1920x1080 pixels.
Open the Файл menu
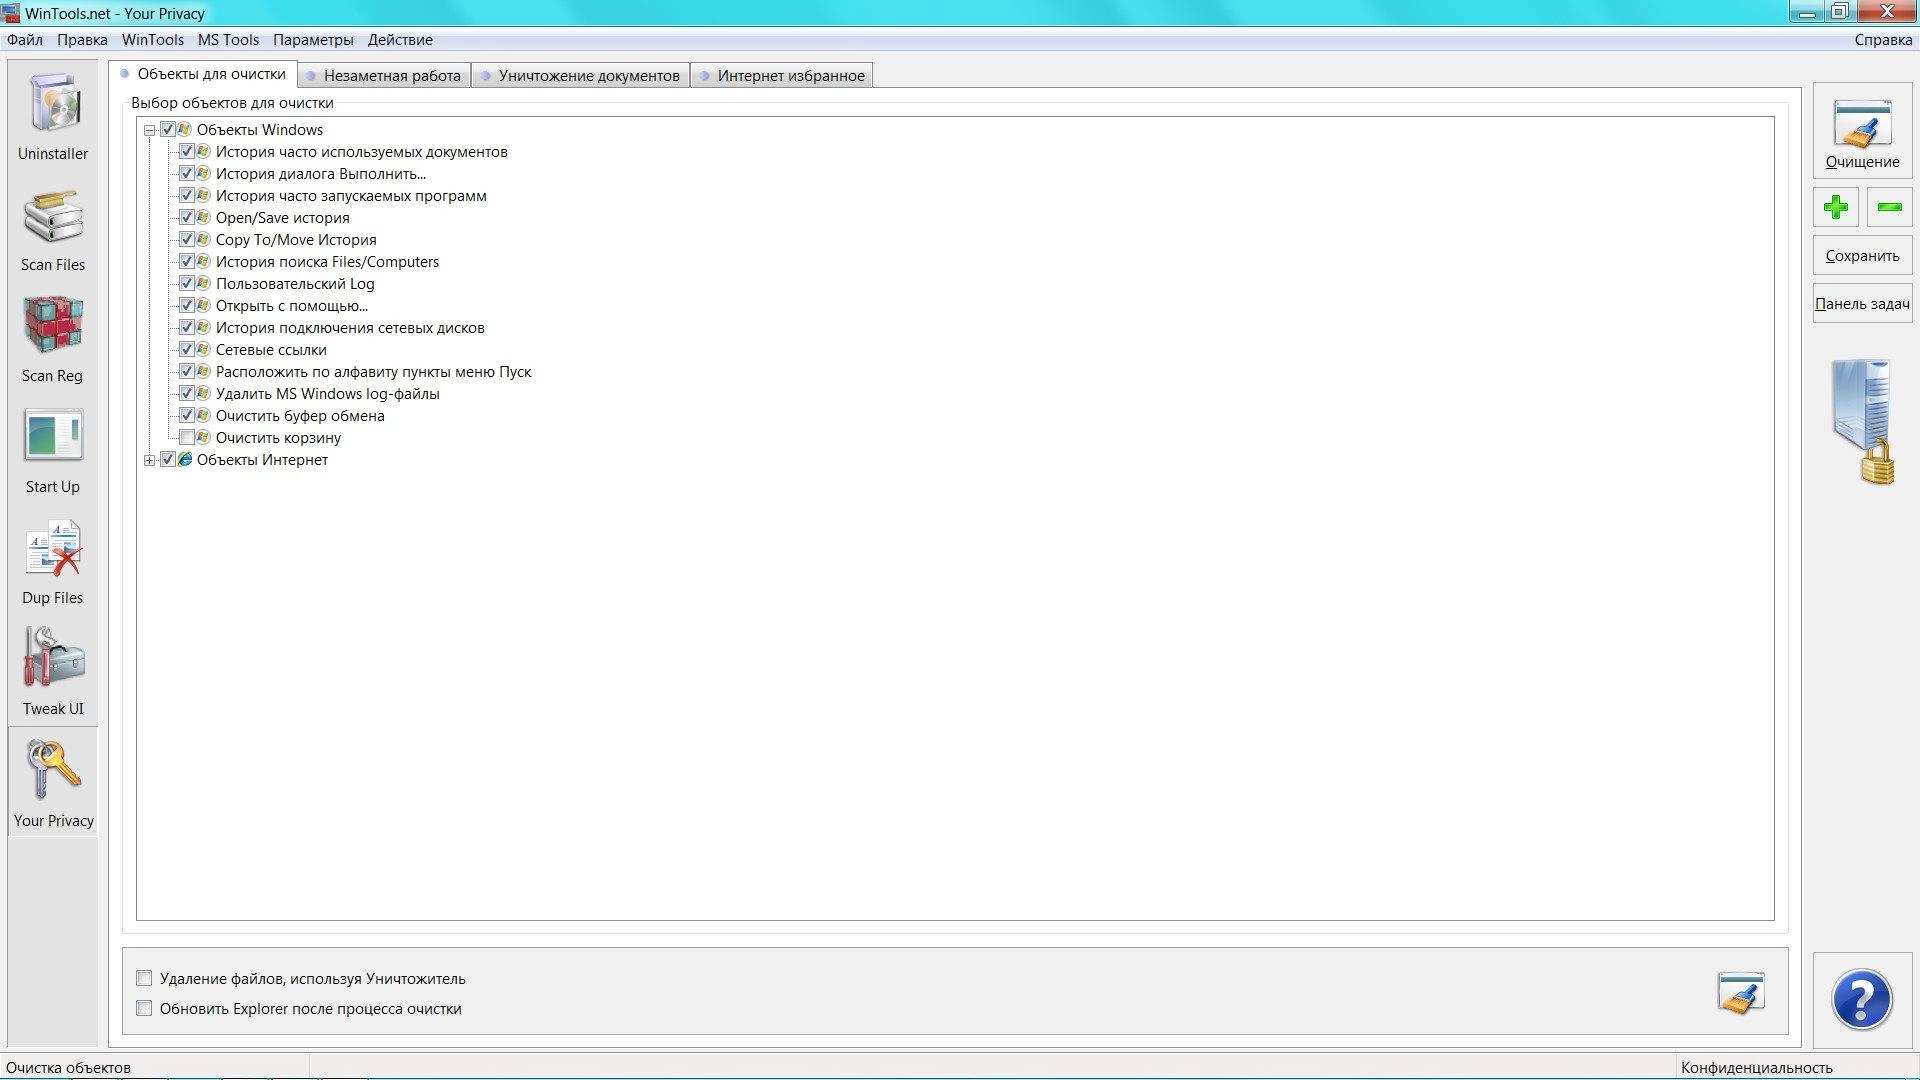point(25,40)
